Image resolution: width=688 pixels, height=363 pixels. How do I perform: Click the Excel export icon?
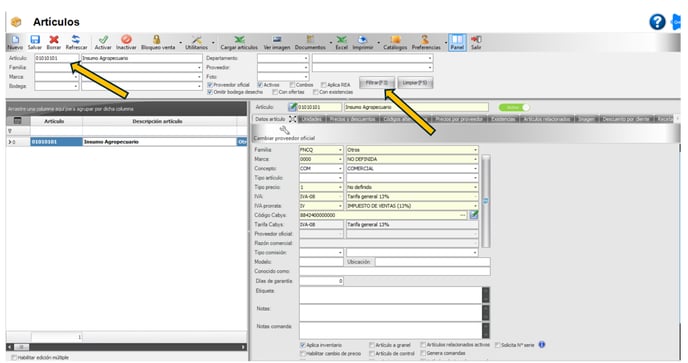[x=341, y=40]
